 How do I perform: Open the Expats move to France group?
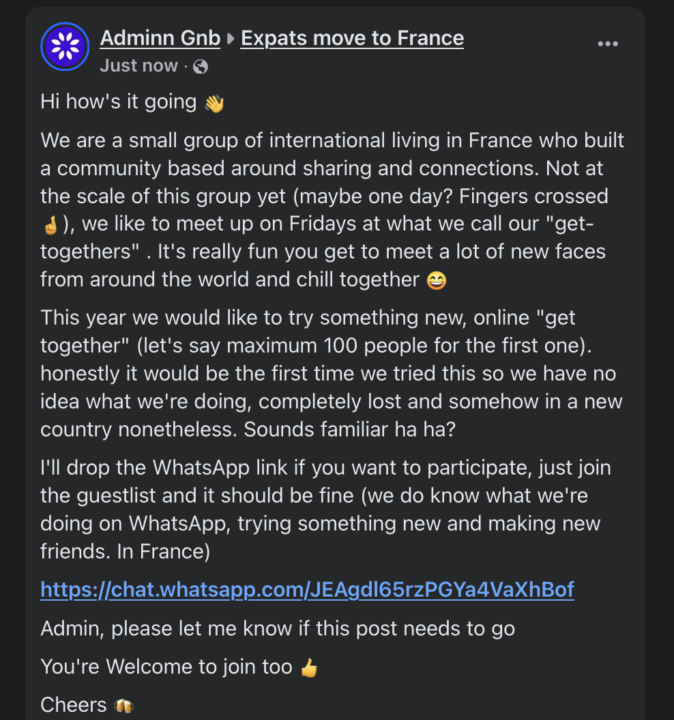point(352,39)
